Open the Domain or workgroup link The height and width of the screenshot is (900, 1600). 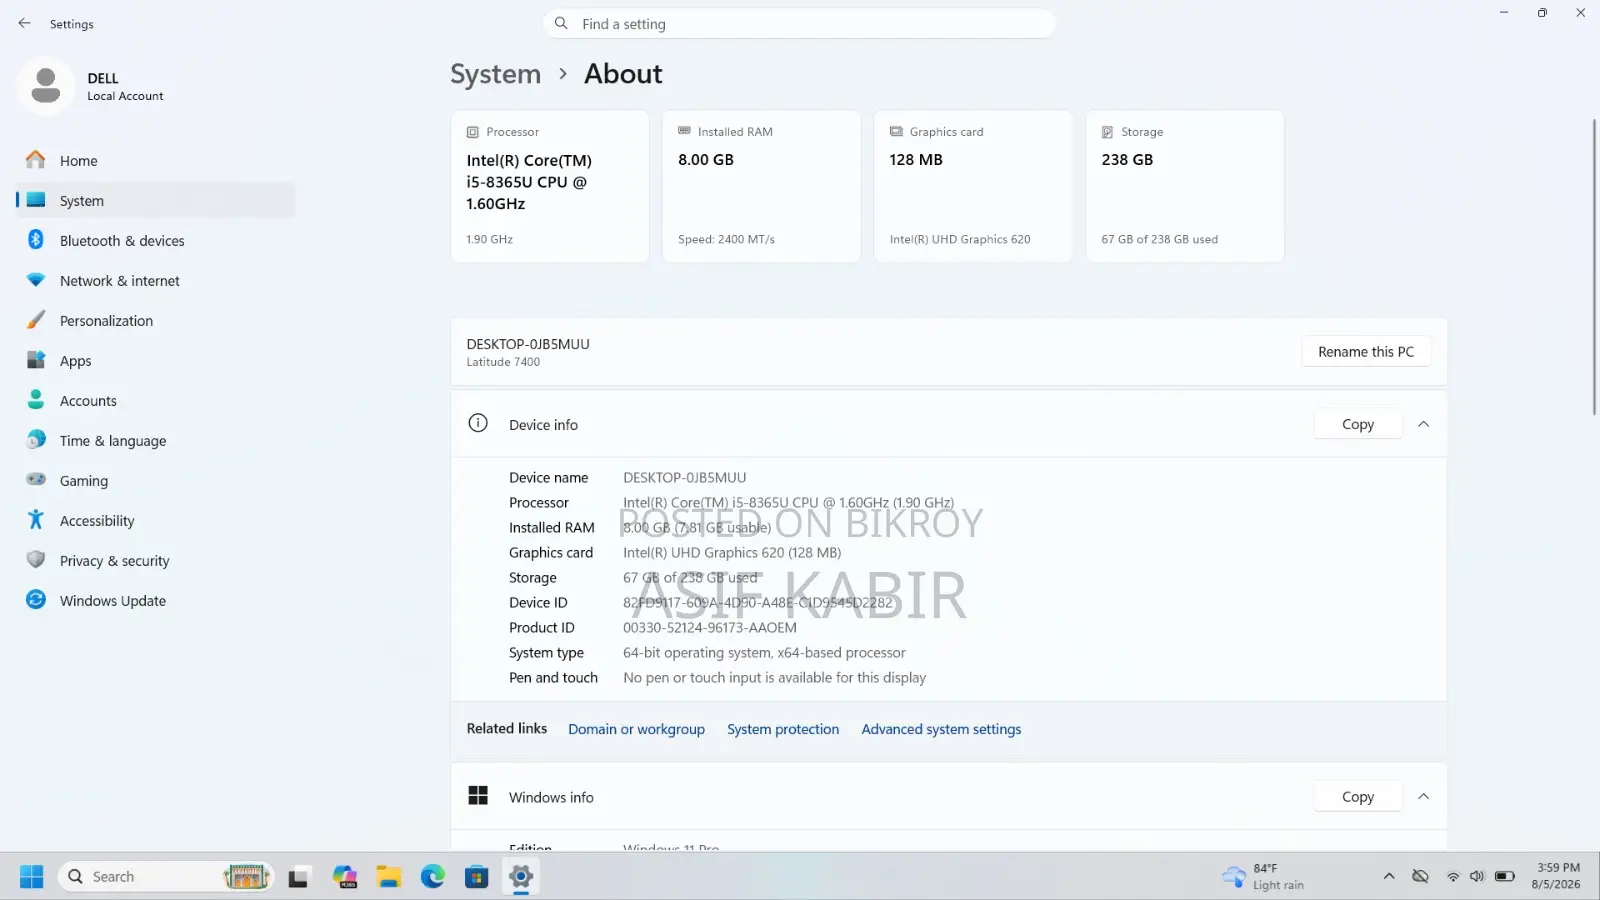point(636,729)
